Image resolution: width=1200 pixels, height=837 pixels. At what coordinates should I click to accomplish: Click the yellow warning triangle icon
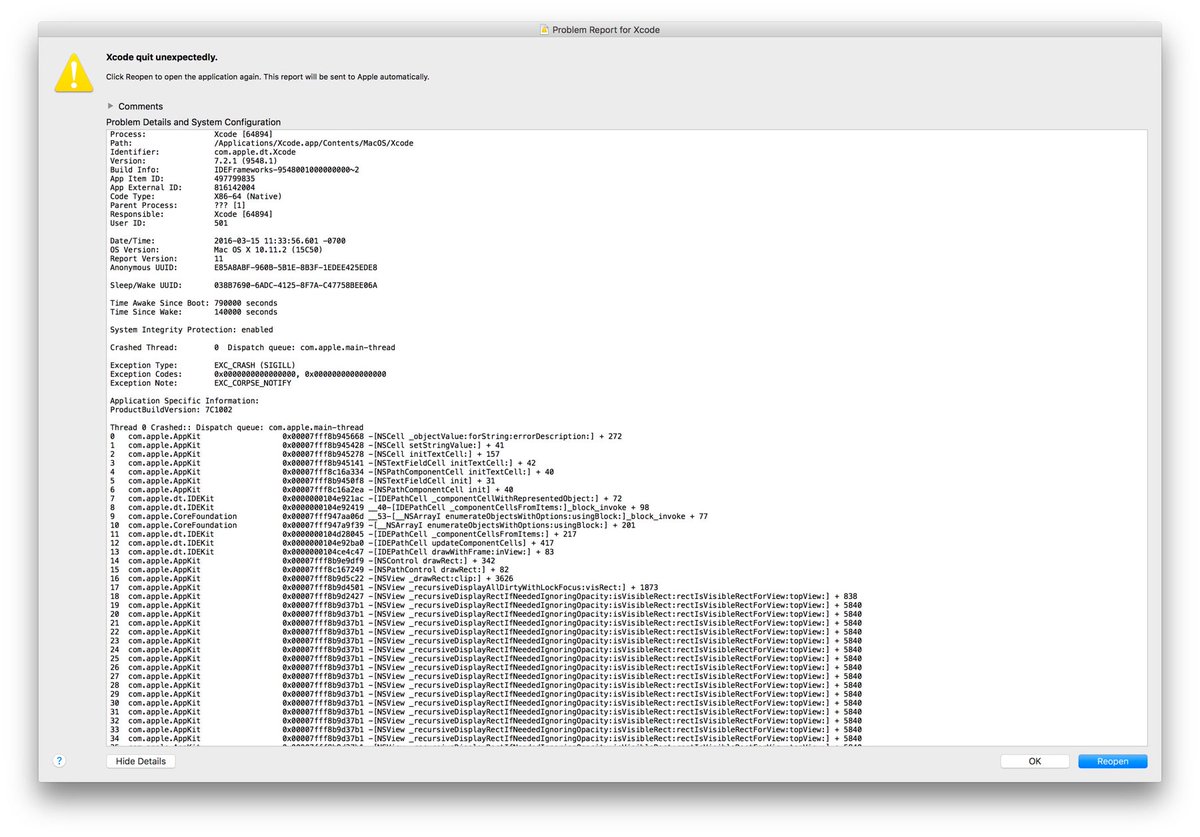(x=73, y=70)
